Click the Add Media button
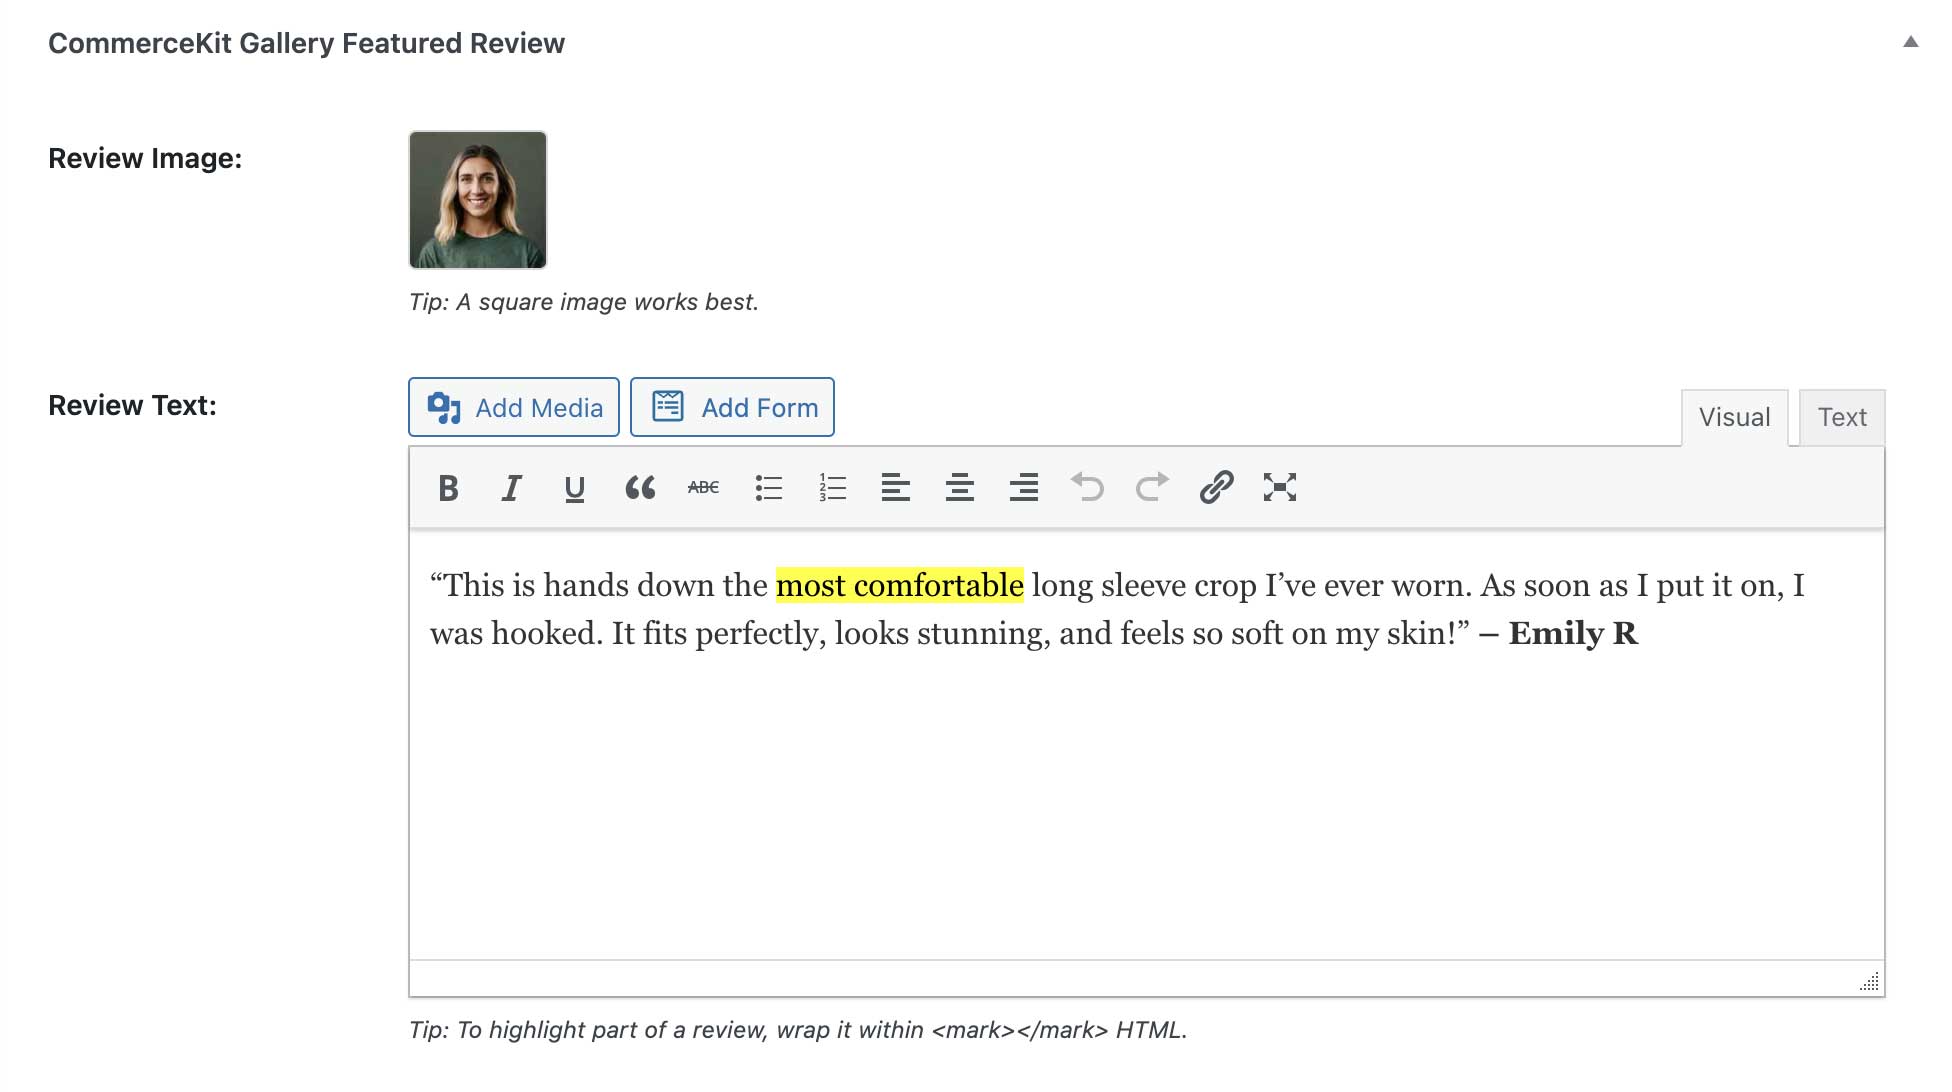 pos(515,407)
